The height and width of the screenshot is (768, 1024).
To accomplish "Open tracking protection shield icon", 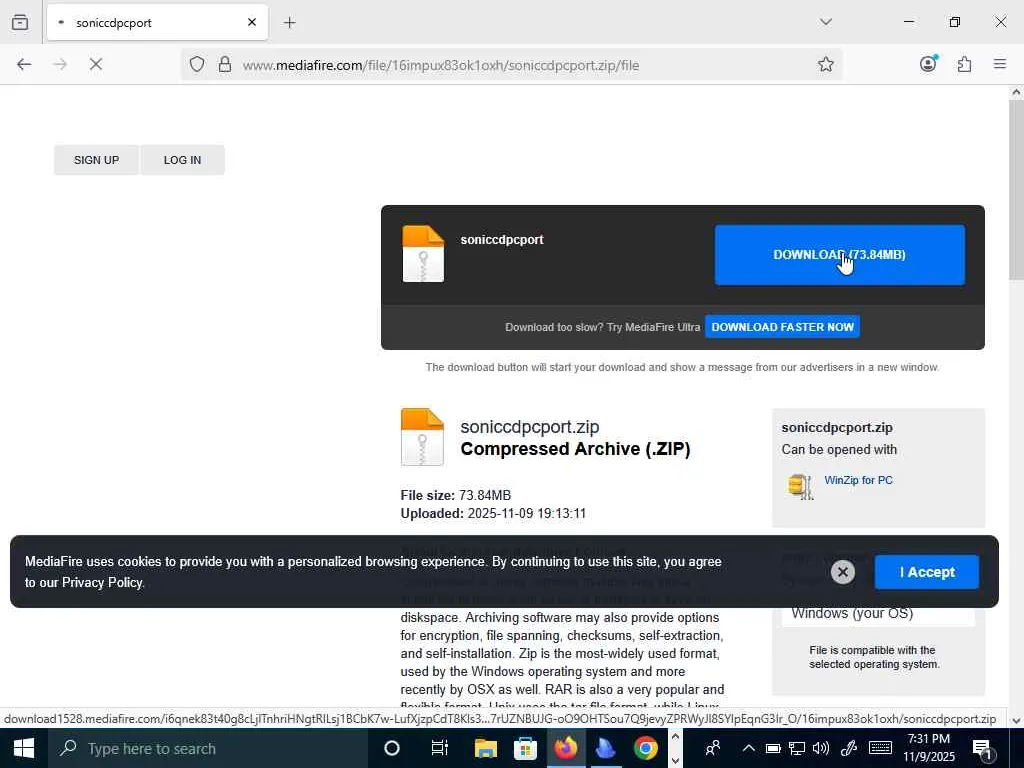I will click(197, 64).
